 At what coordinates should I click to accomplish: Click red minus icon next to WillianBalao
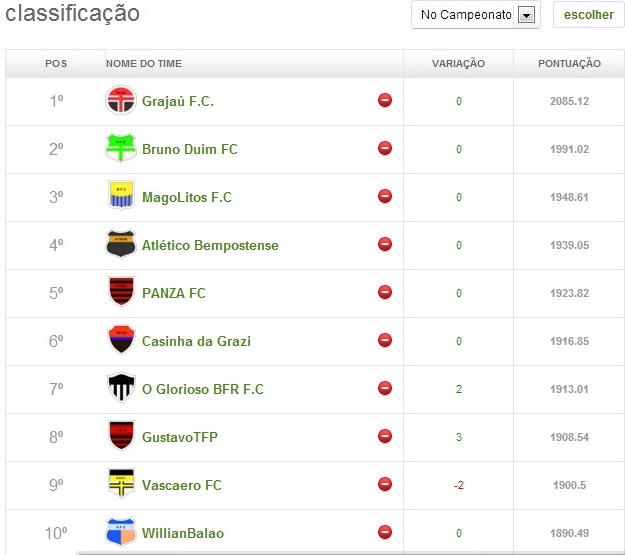point(385,532)
